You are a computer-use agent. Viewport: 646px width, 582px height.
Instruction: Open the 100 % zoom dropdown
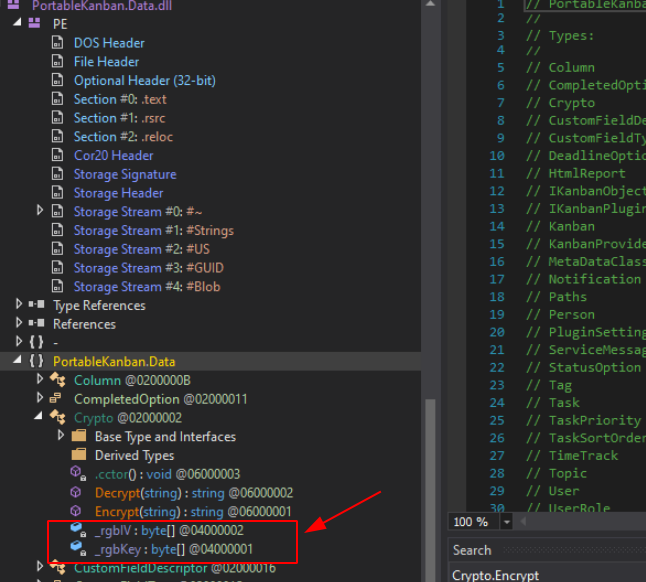coord(507,522)
